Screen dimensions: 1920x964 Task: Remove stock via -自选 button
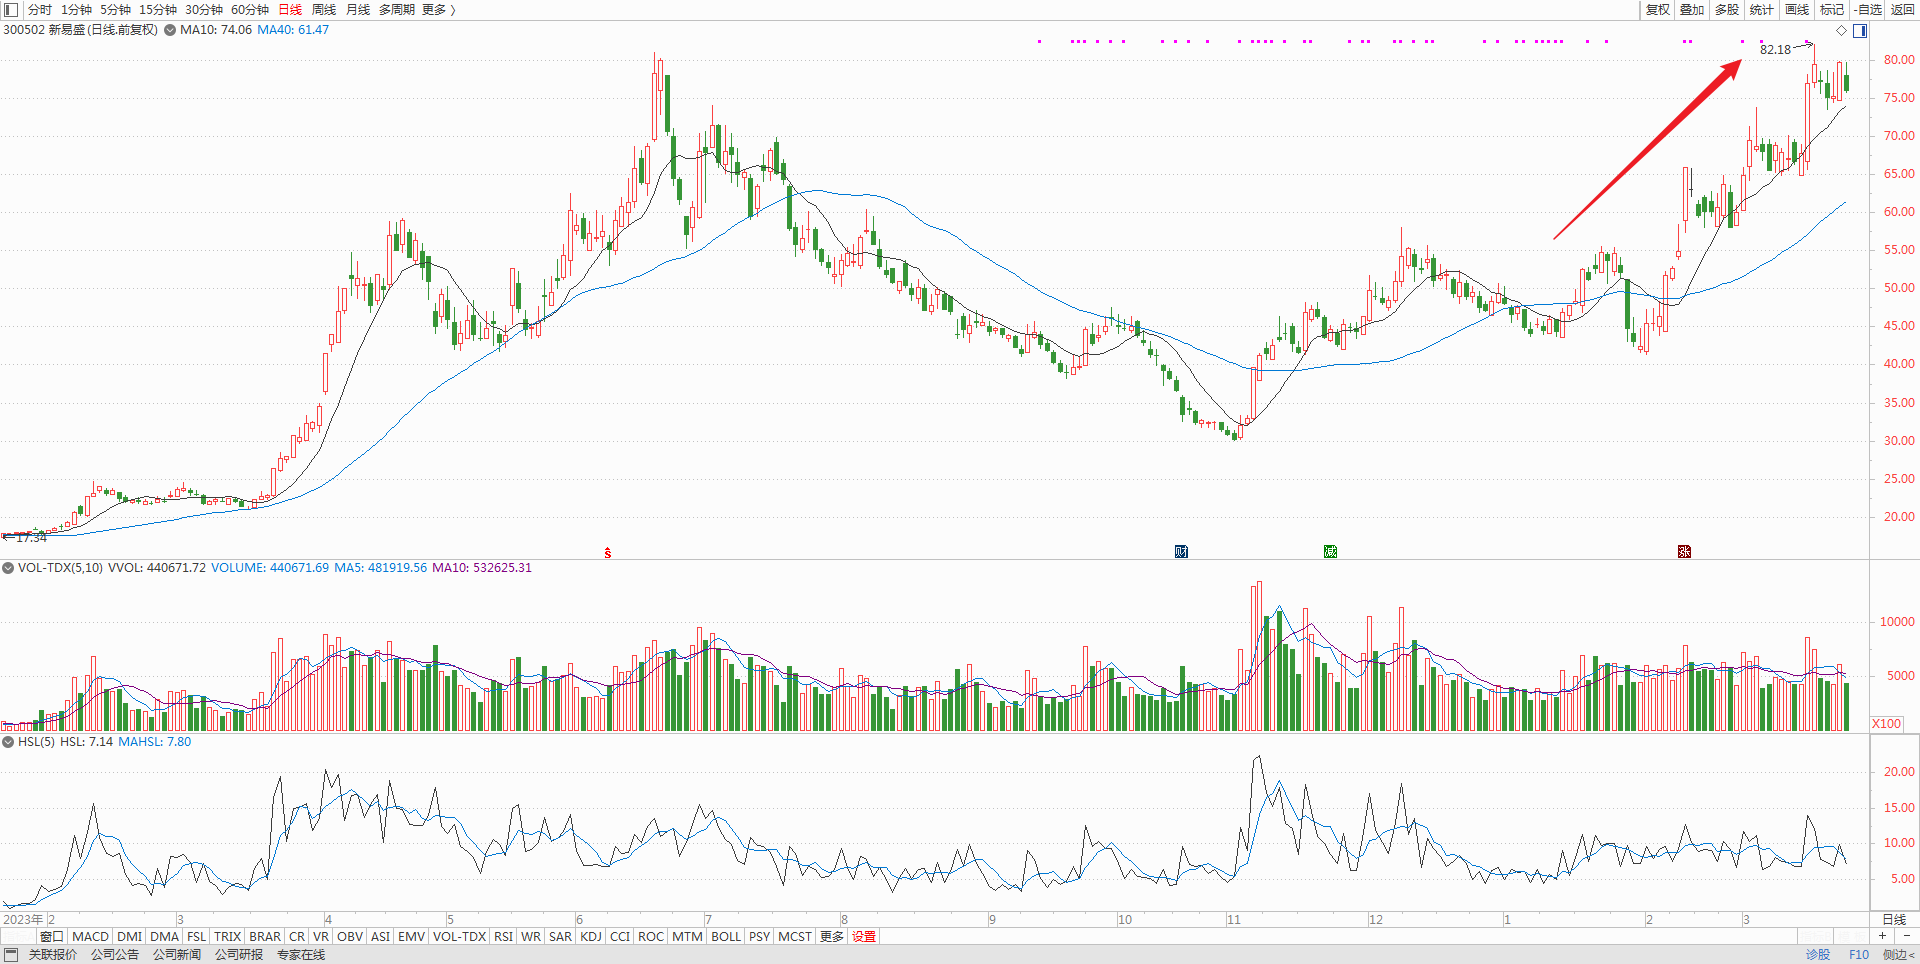(x=1868, y=9)
